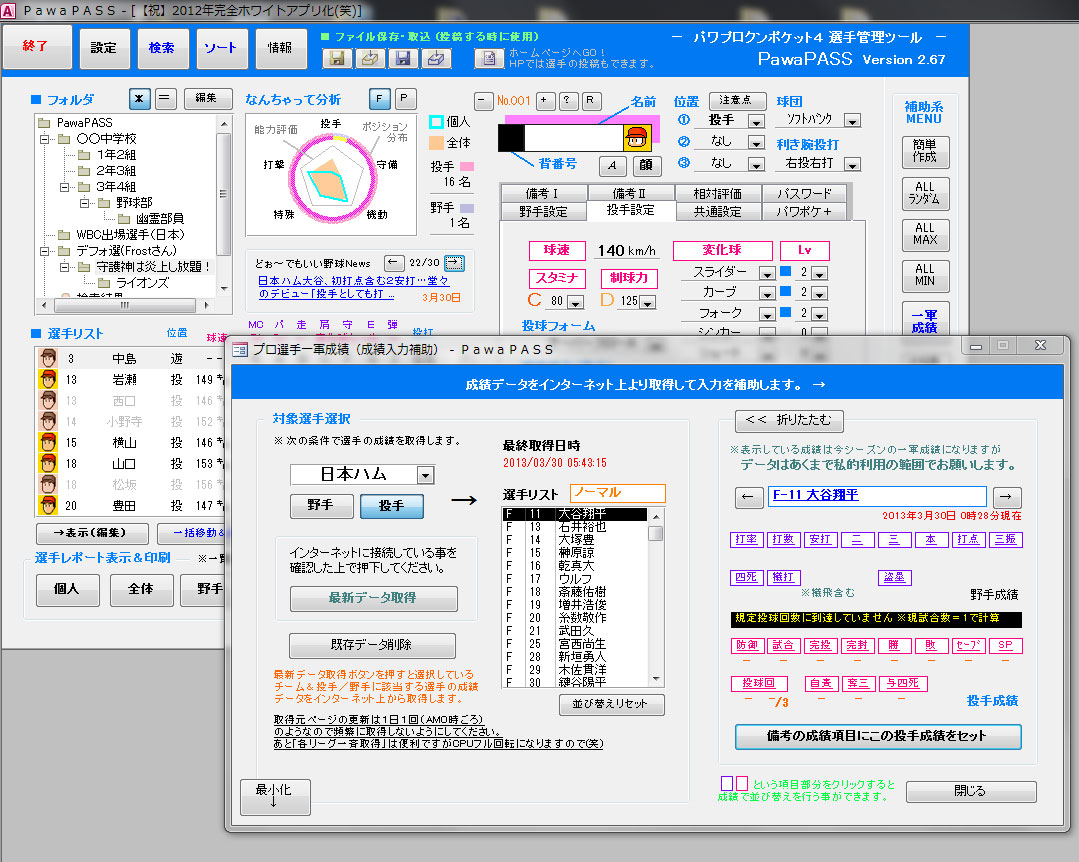This screenshot has height=862, width=1079.
Task: Collapse the 野球部 tree folder
Action: 84,203
